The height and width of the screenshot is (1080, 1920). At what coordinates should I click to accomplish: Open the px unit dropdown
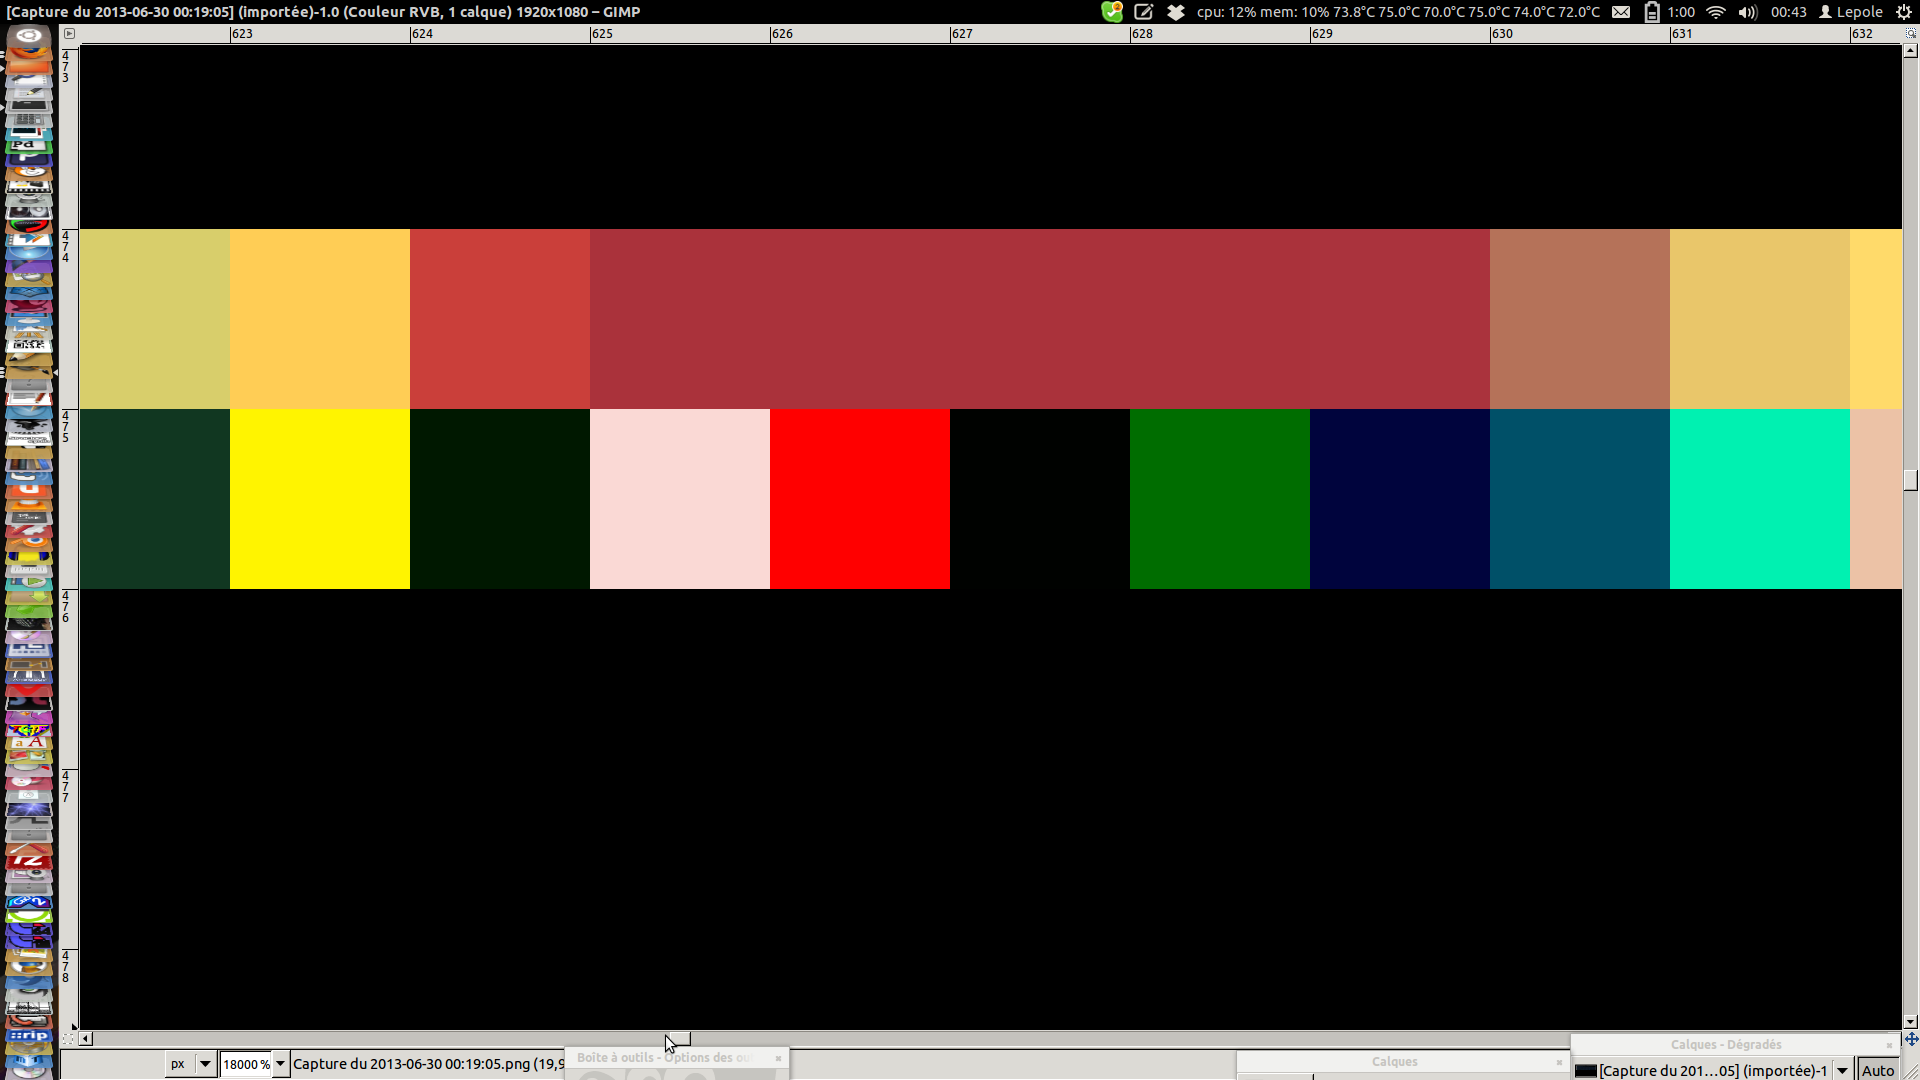pos(190,1064)
